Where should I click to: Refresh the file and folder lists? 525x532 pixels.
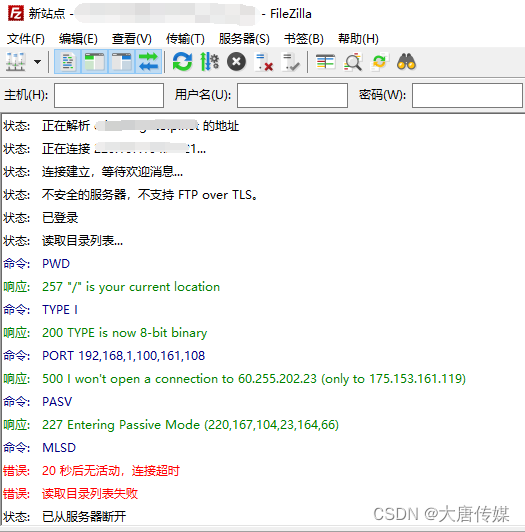(182, 62)
